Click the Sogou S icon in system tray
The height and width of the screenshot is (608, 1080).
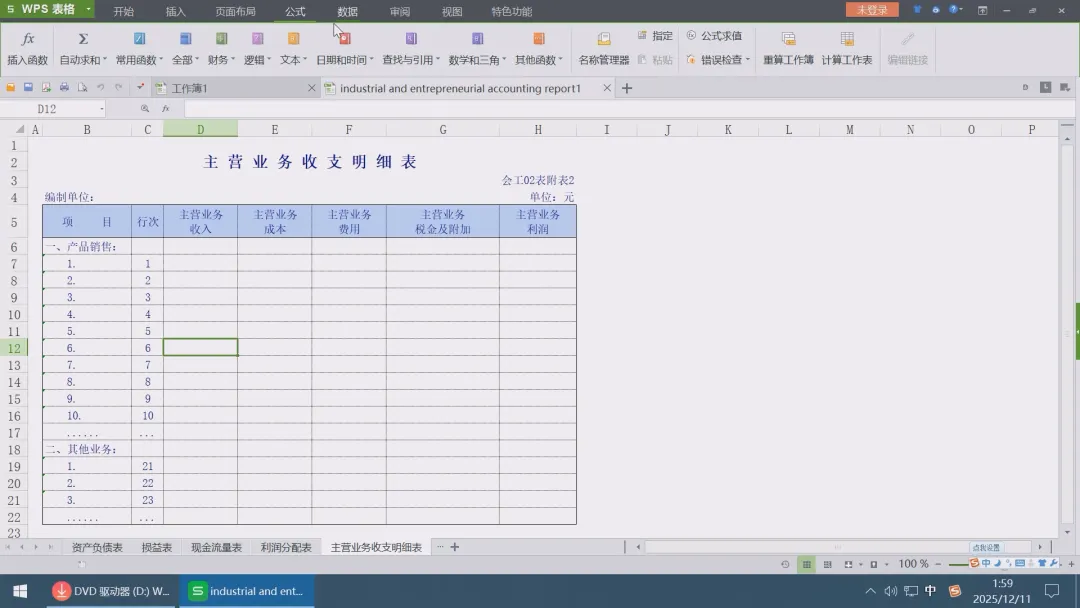(955, 591)
